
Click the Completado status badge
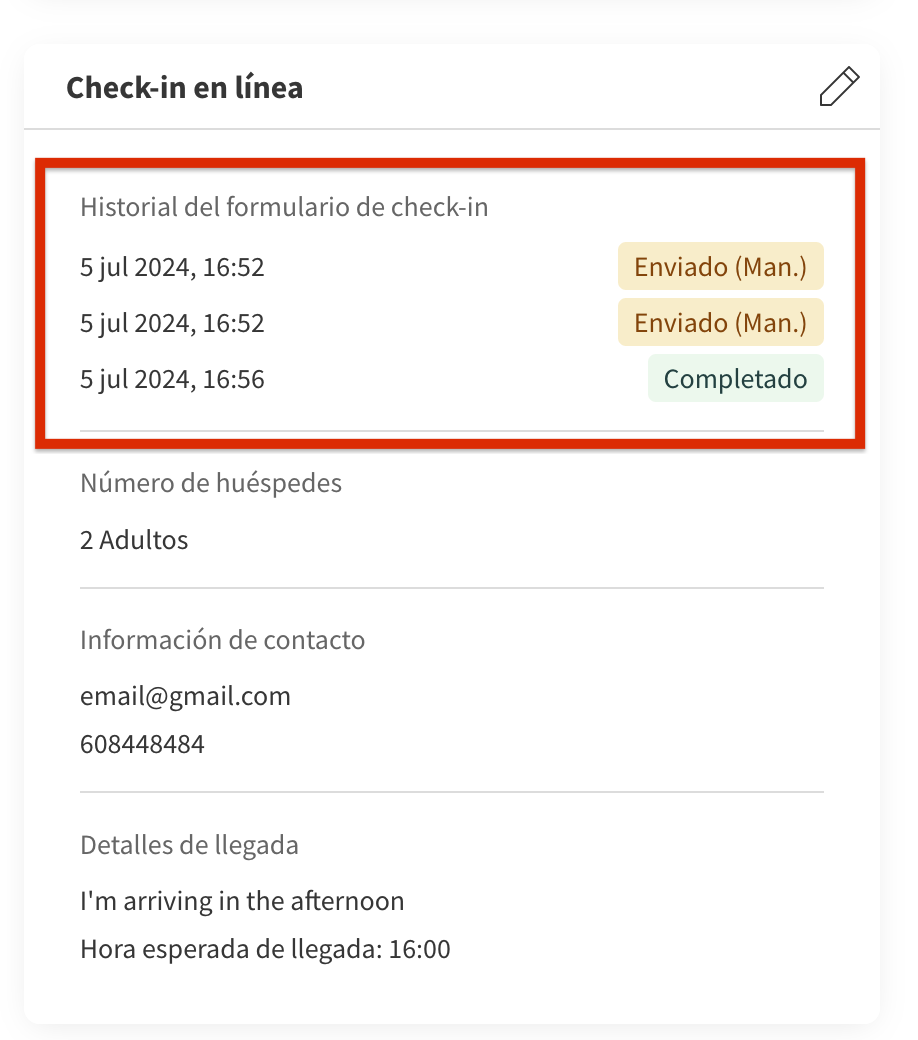point(735,379)
